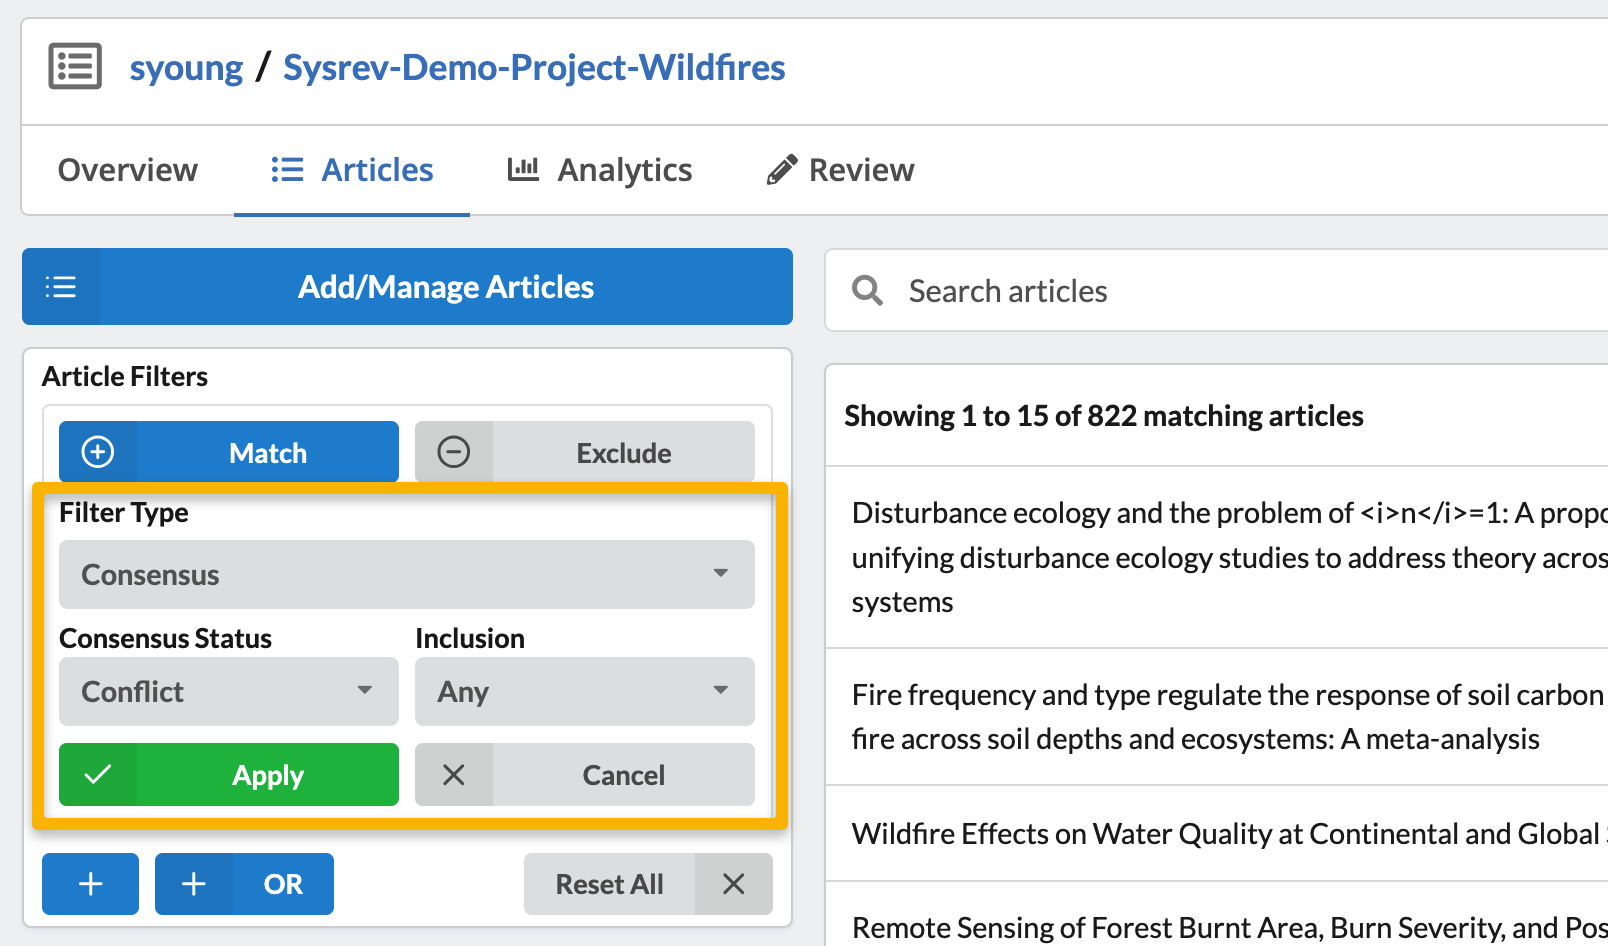Screen dimensions: 1608x946
Task: Click the project list icon beside syoung
Action: pyautogui.click(x=75, y=67)
